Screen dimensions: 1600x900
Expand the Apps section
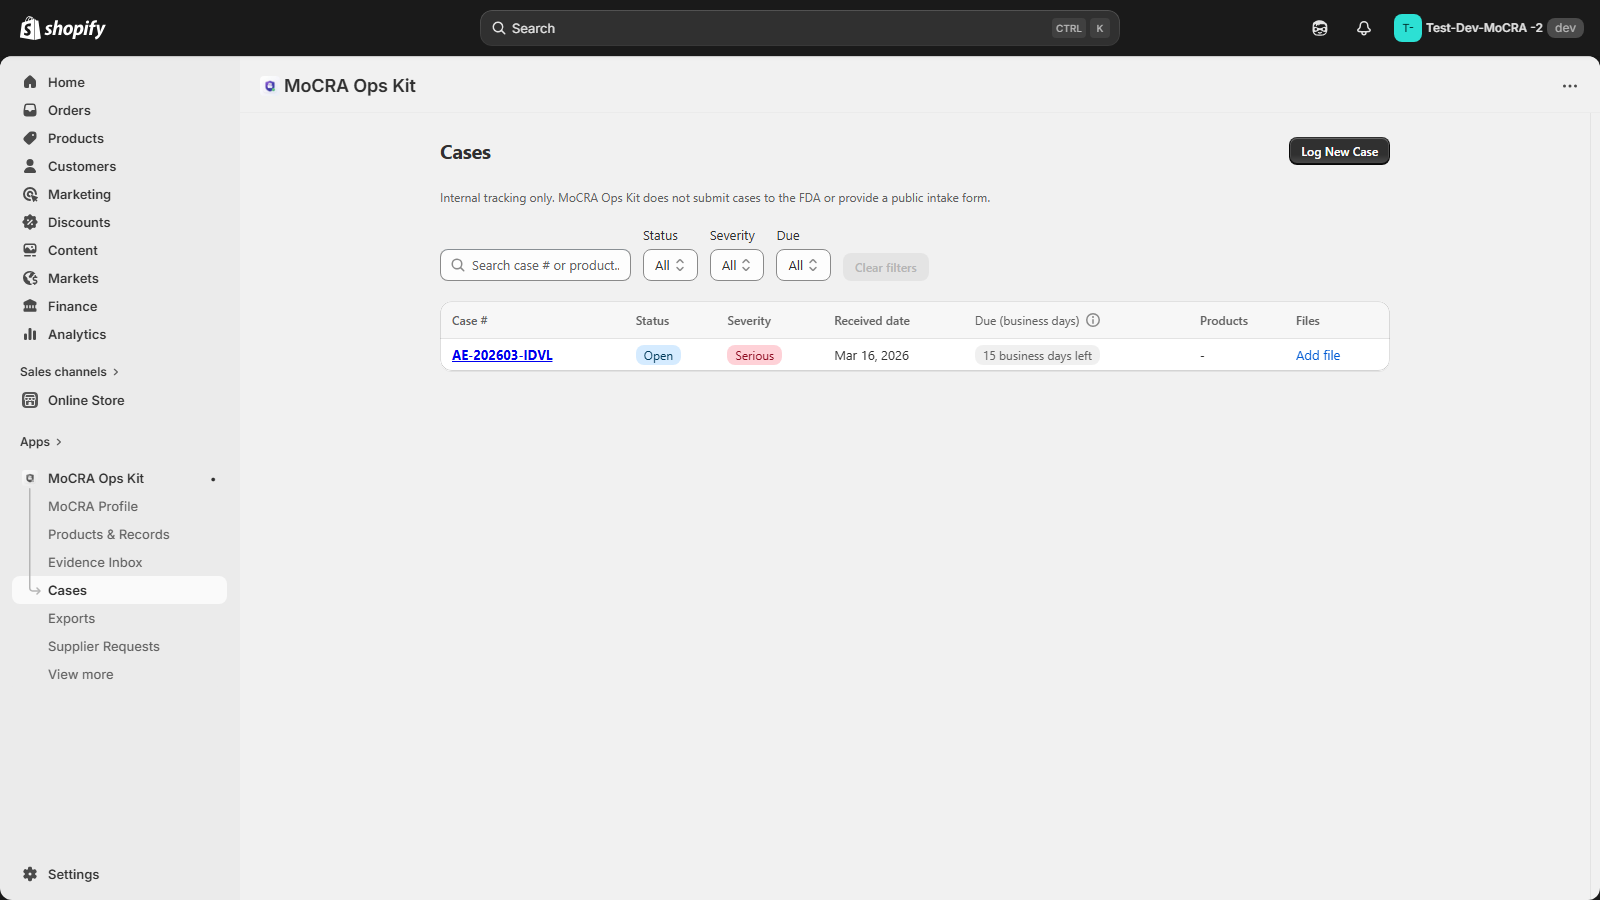(41, 442)
